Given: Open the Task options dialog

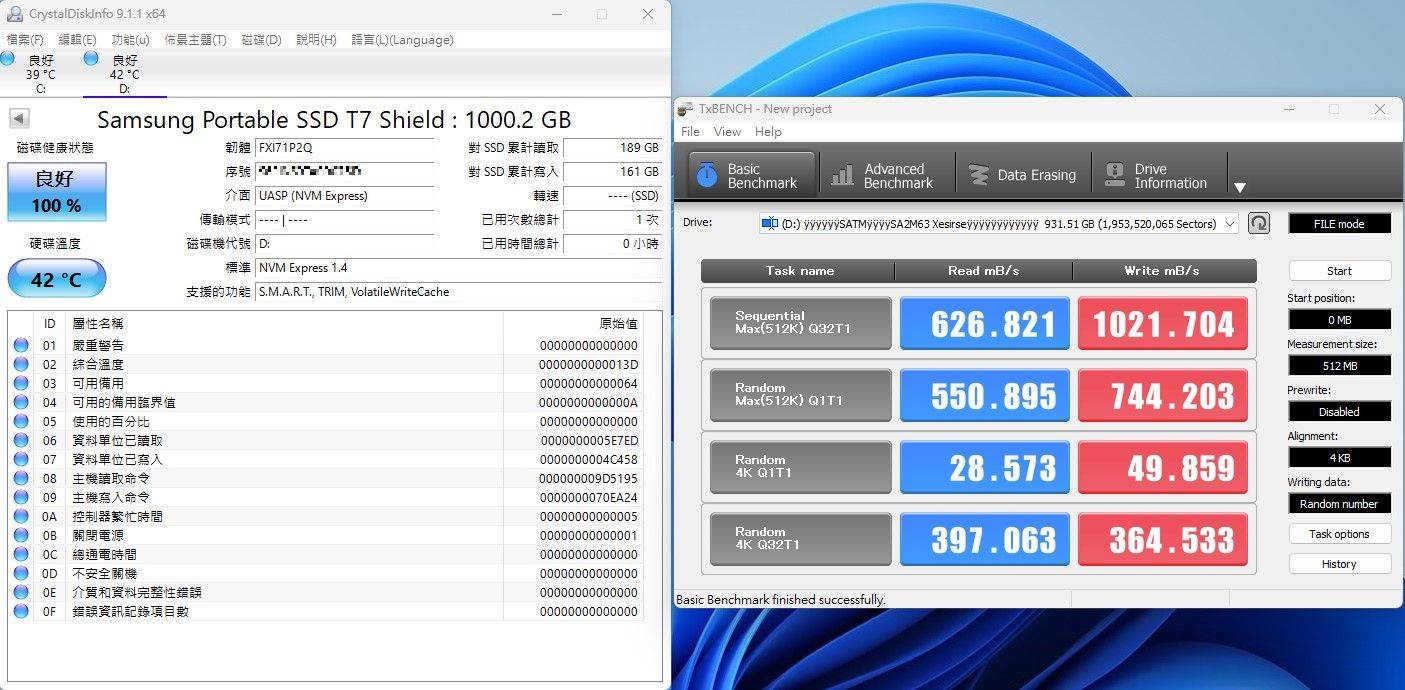Looking at the screenshot, I should pos(1339,533).
